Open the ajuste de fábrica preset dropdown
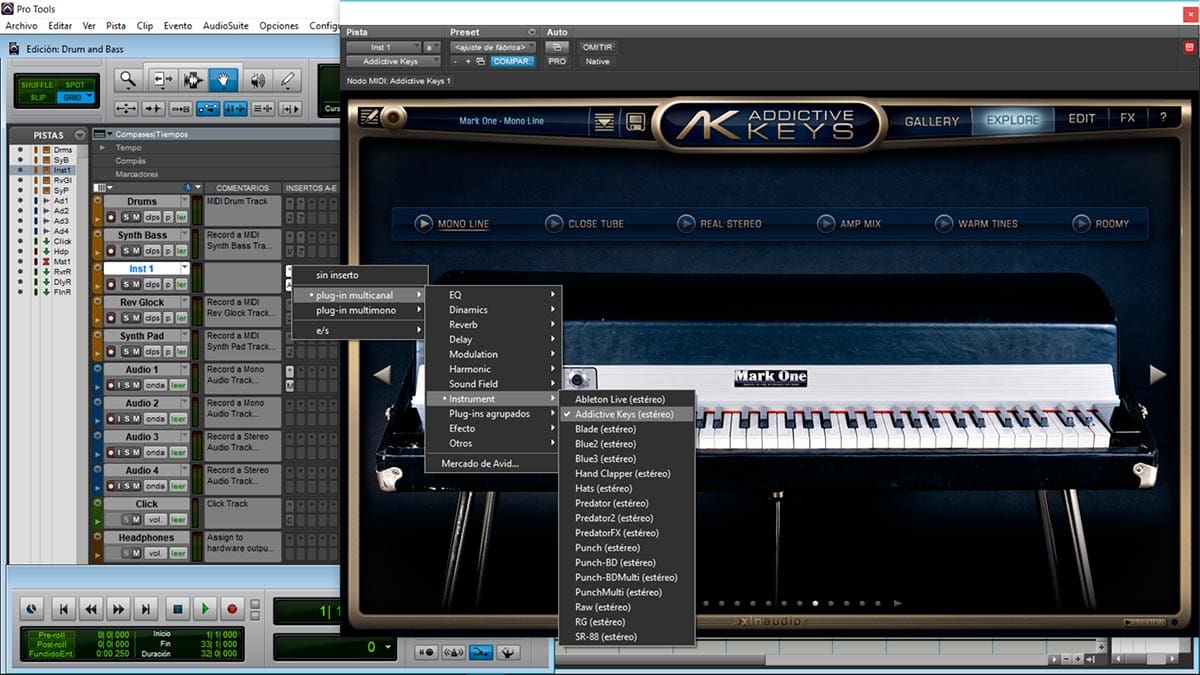The width and height of the screenshot is (1200, 675). pos(493,47)
